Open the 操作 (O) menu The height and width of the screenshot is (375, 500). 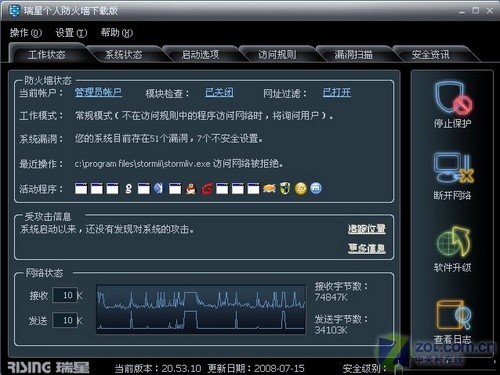point(26,32)
